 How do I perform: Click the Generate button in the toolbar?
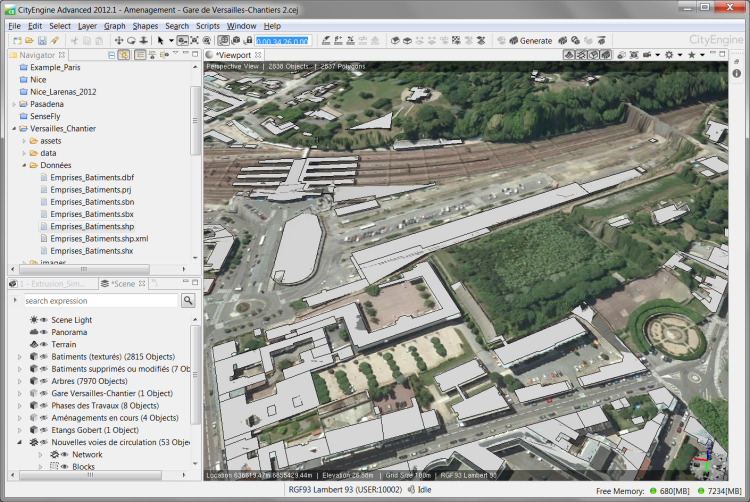[x=530, y=41]
